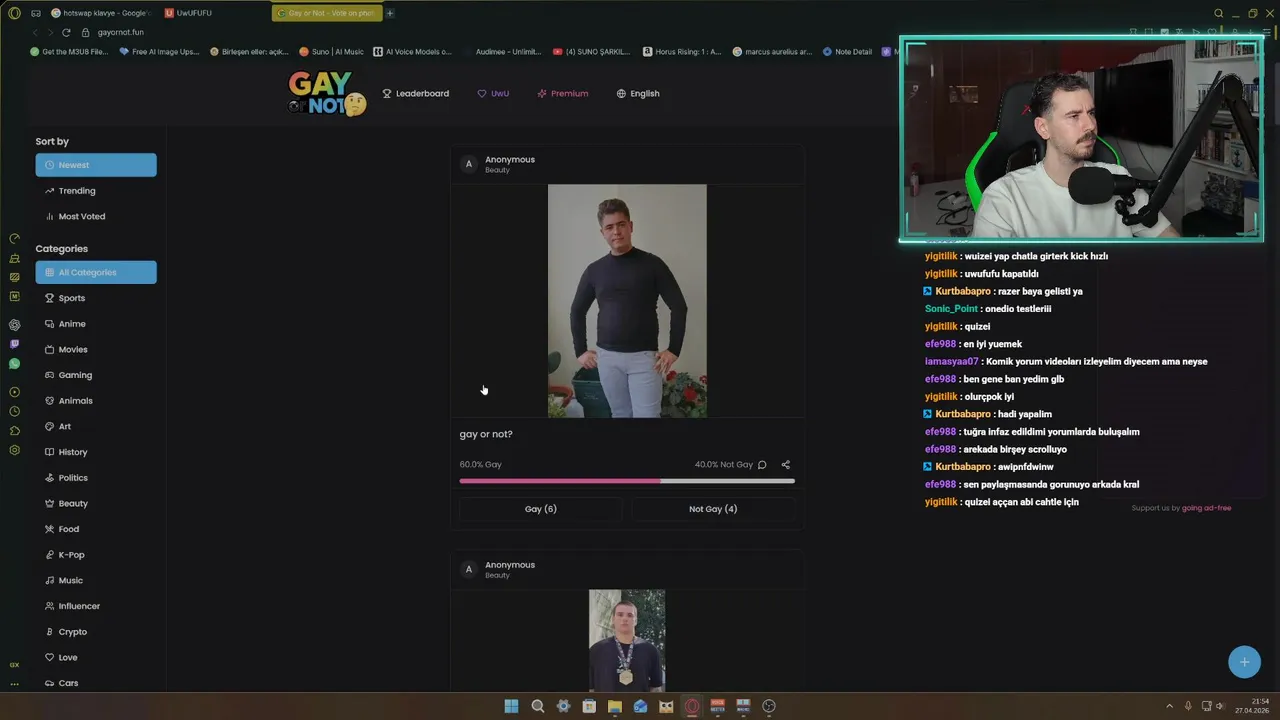Open the Premium page
The width and height of the screenshot is (1280, 720).
coord(562,93)
